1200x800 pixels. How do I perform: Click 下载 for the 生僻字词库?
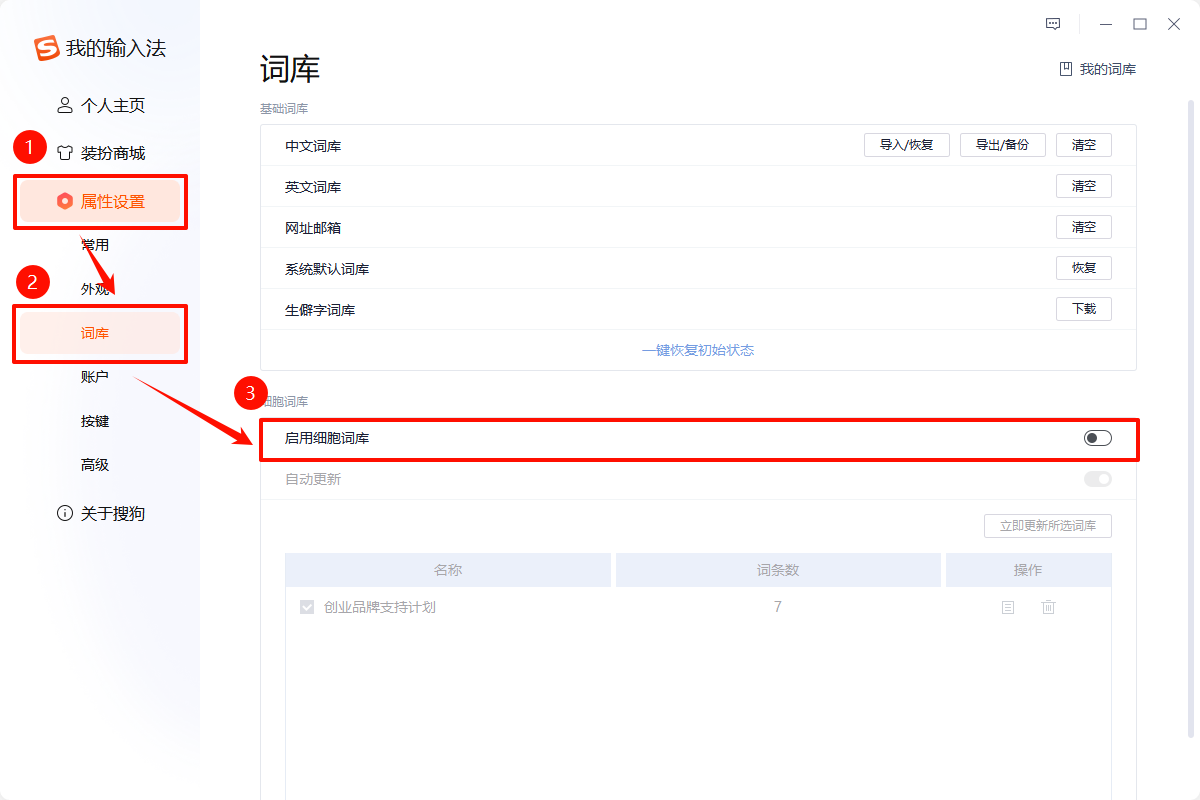pyautogui.click(x=1083, y=308)
